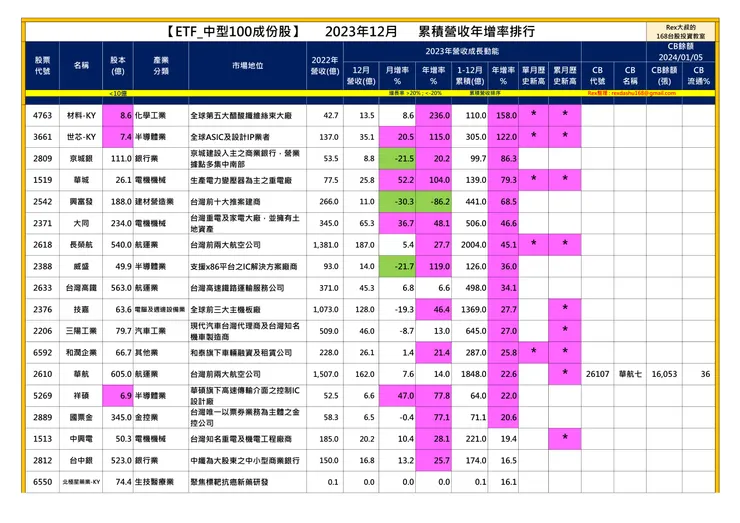Screen dimensions: 740x523
Task: Click stock code 6592
Action: (x=42, y=353)
